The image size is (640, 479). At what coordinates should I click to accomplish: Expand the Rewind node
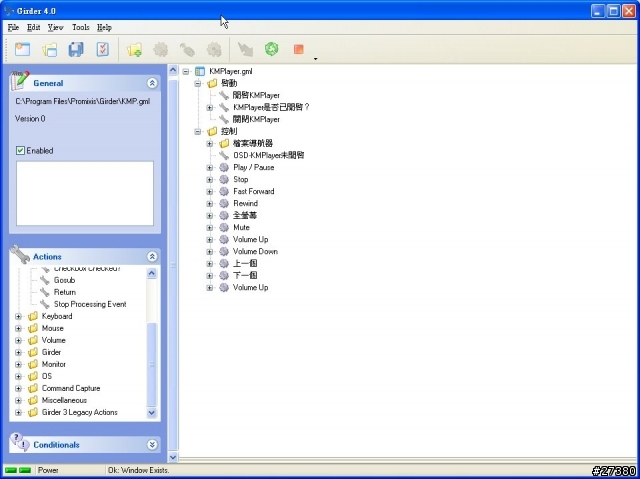[210, 203]
